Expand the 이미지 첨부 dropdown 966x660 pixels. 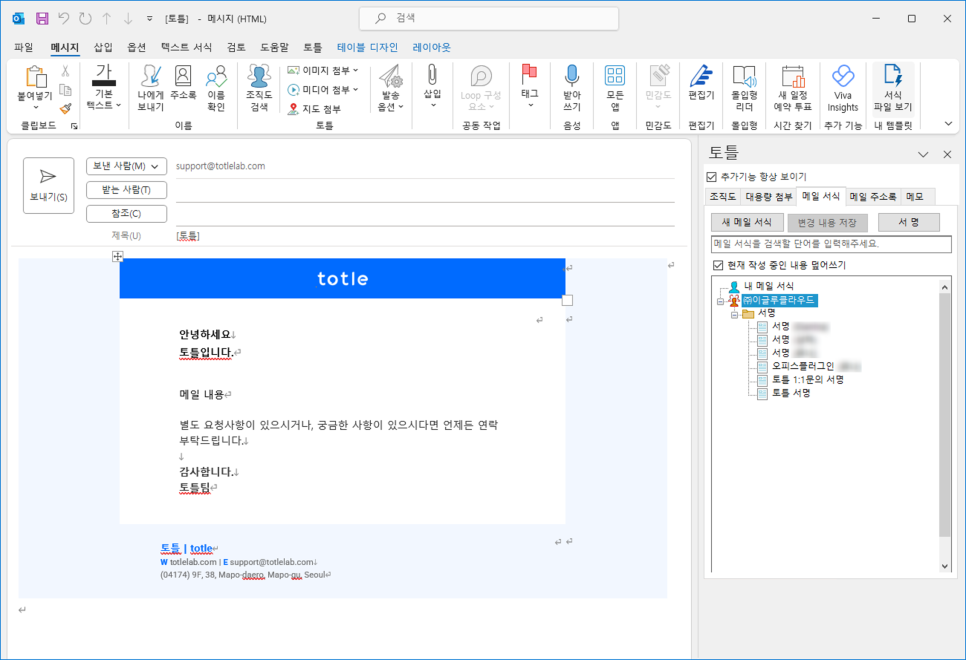pos(355,70)
